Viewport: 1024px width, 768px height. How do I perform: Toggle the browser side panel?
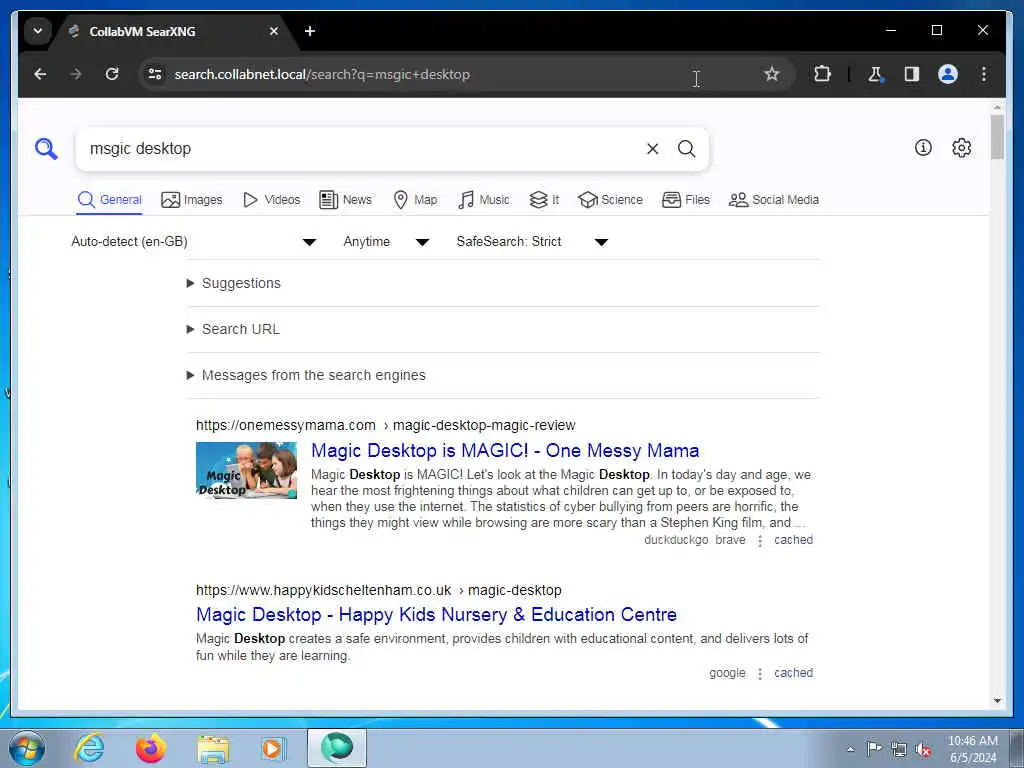[x=912, y=74]
